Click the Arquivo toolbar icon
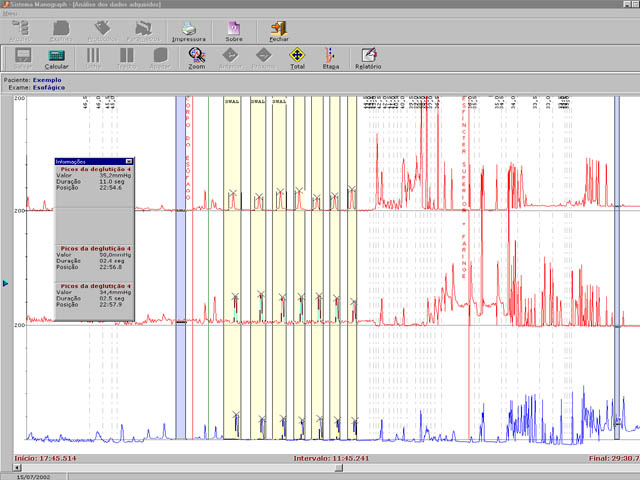Image resolution: width=640 pixels, height=480 pixels. (20, 28)
